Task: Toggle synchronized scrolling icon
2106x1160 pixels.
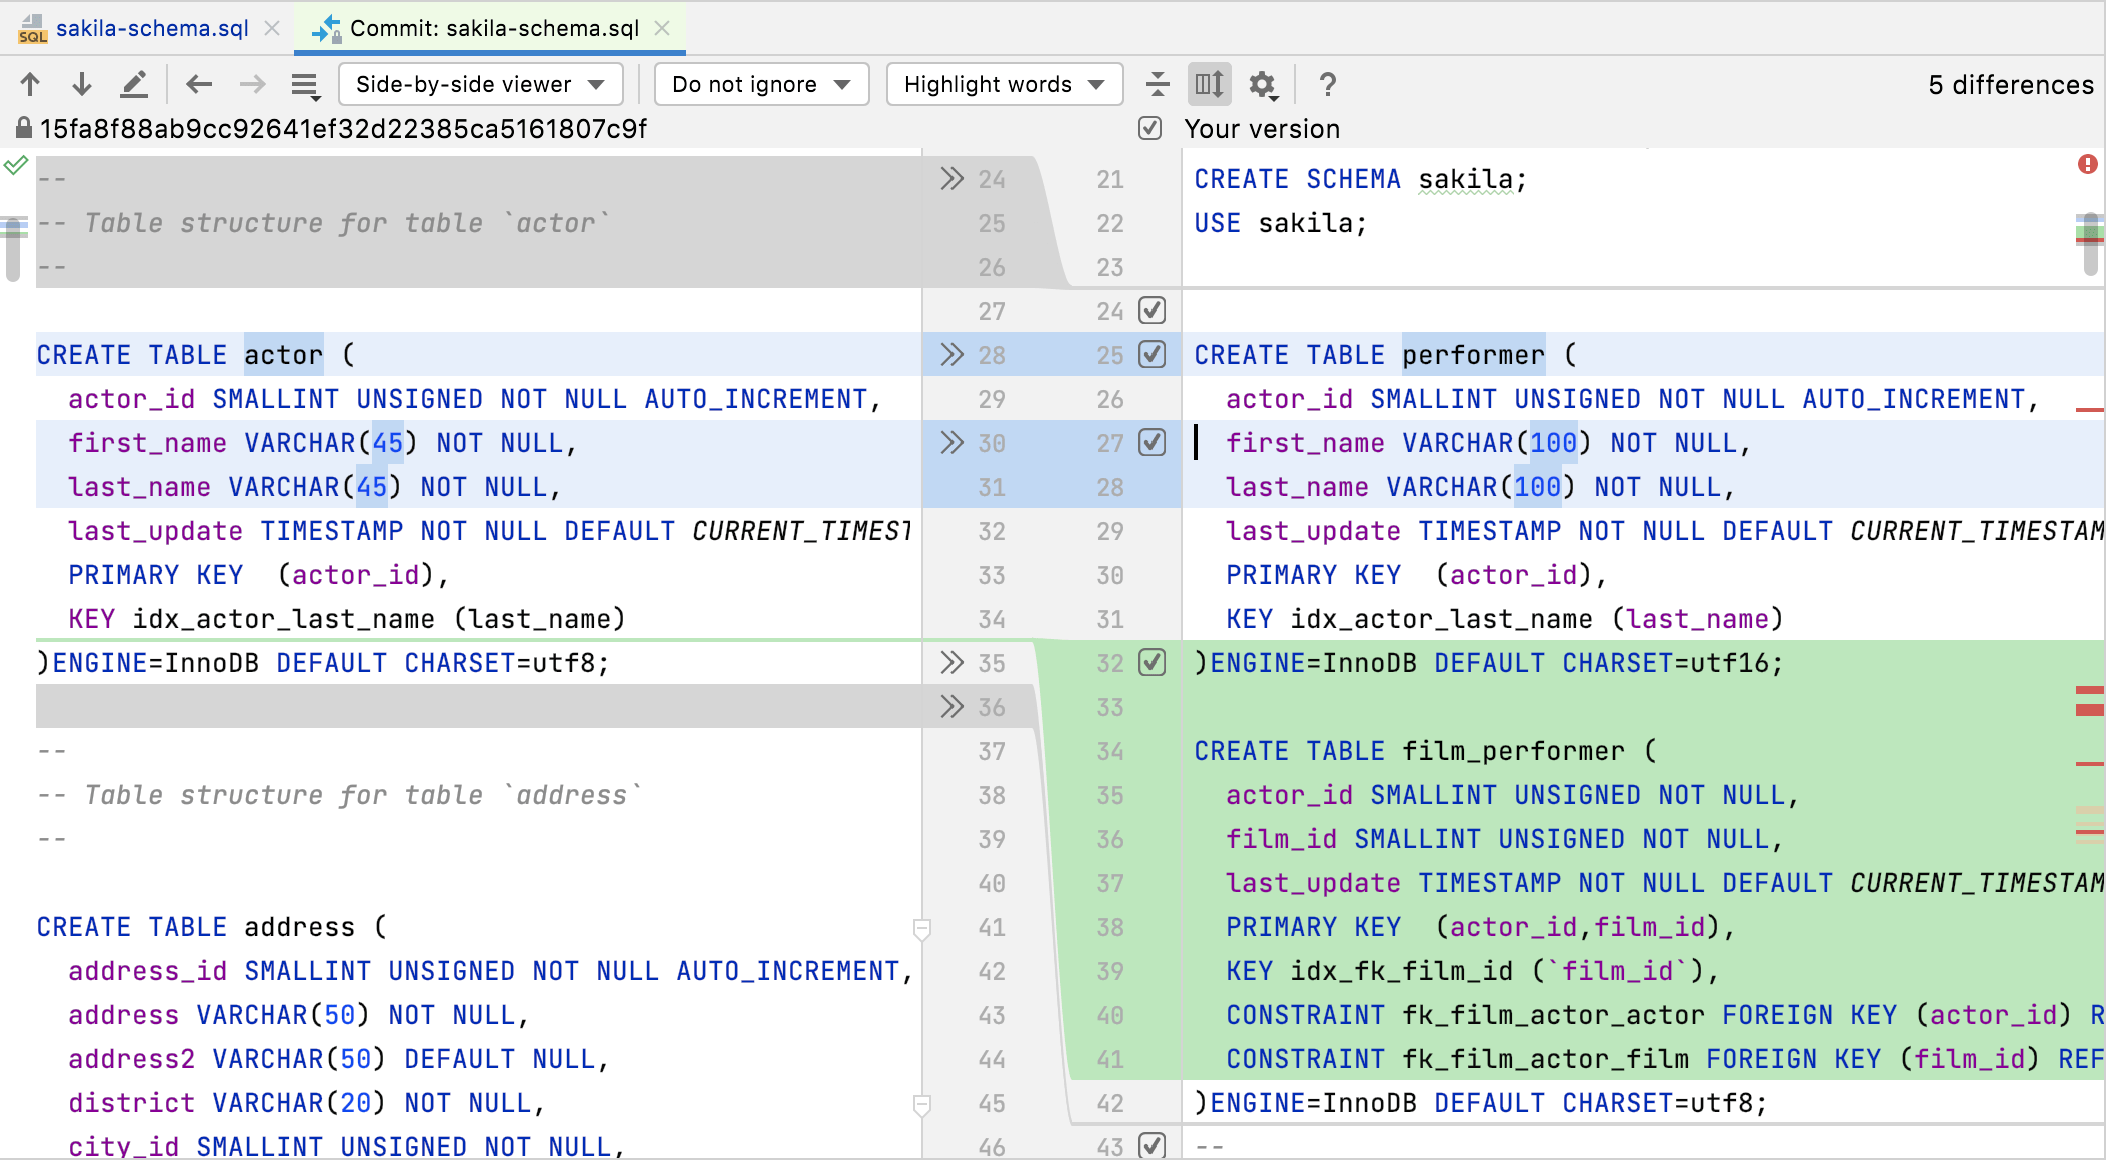Action: pyautogui.click(x=1209, y=84)
